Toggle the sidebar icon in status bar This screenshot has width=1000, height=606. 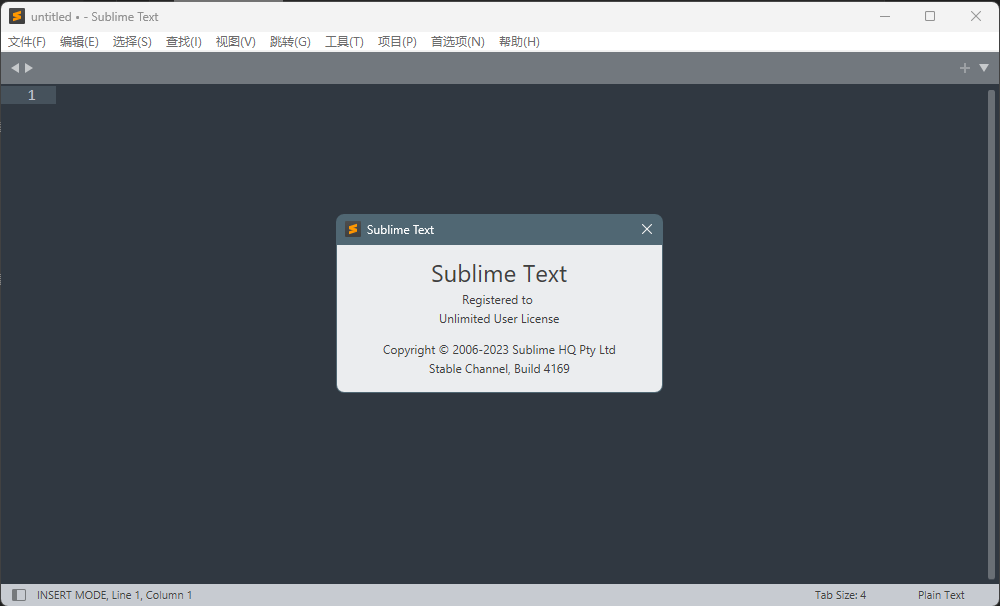19,595
